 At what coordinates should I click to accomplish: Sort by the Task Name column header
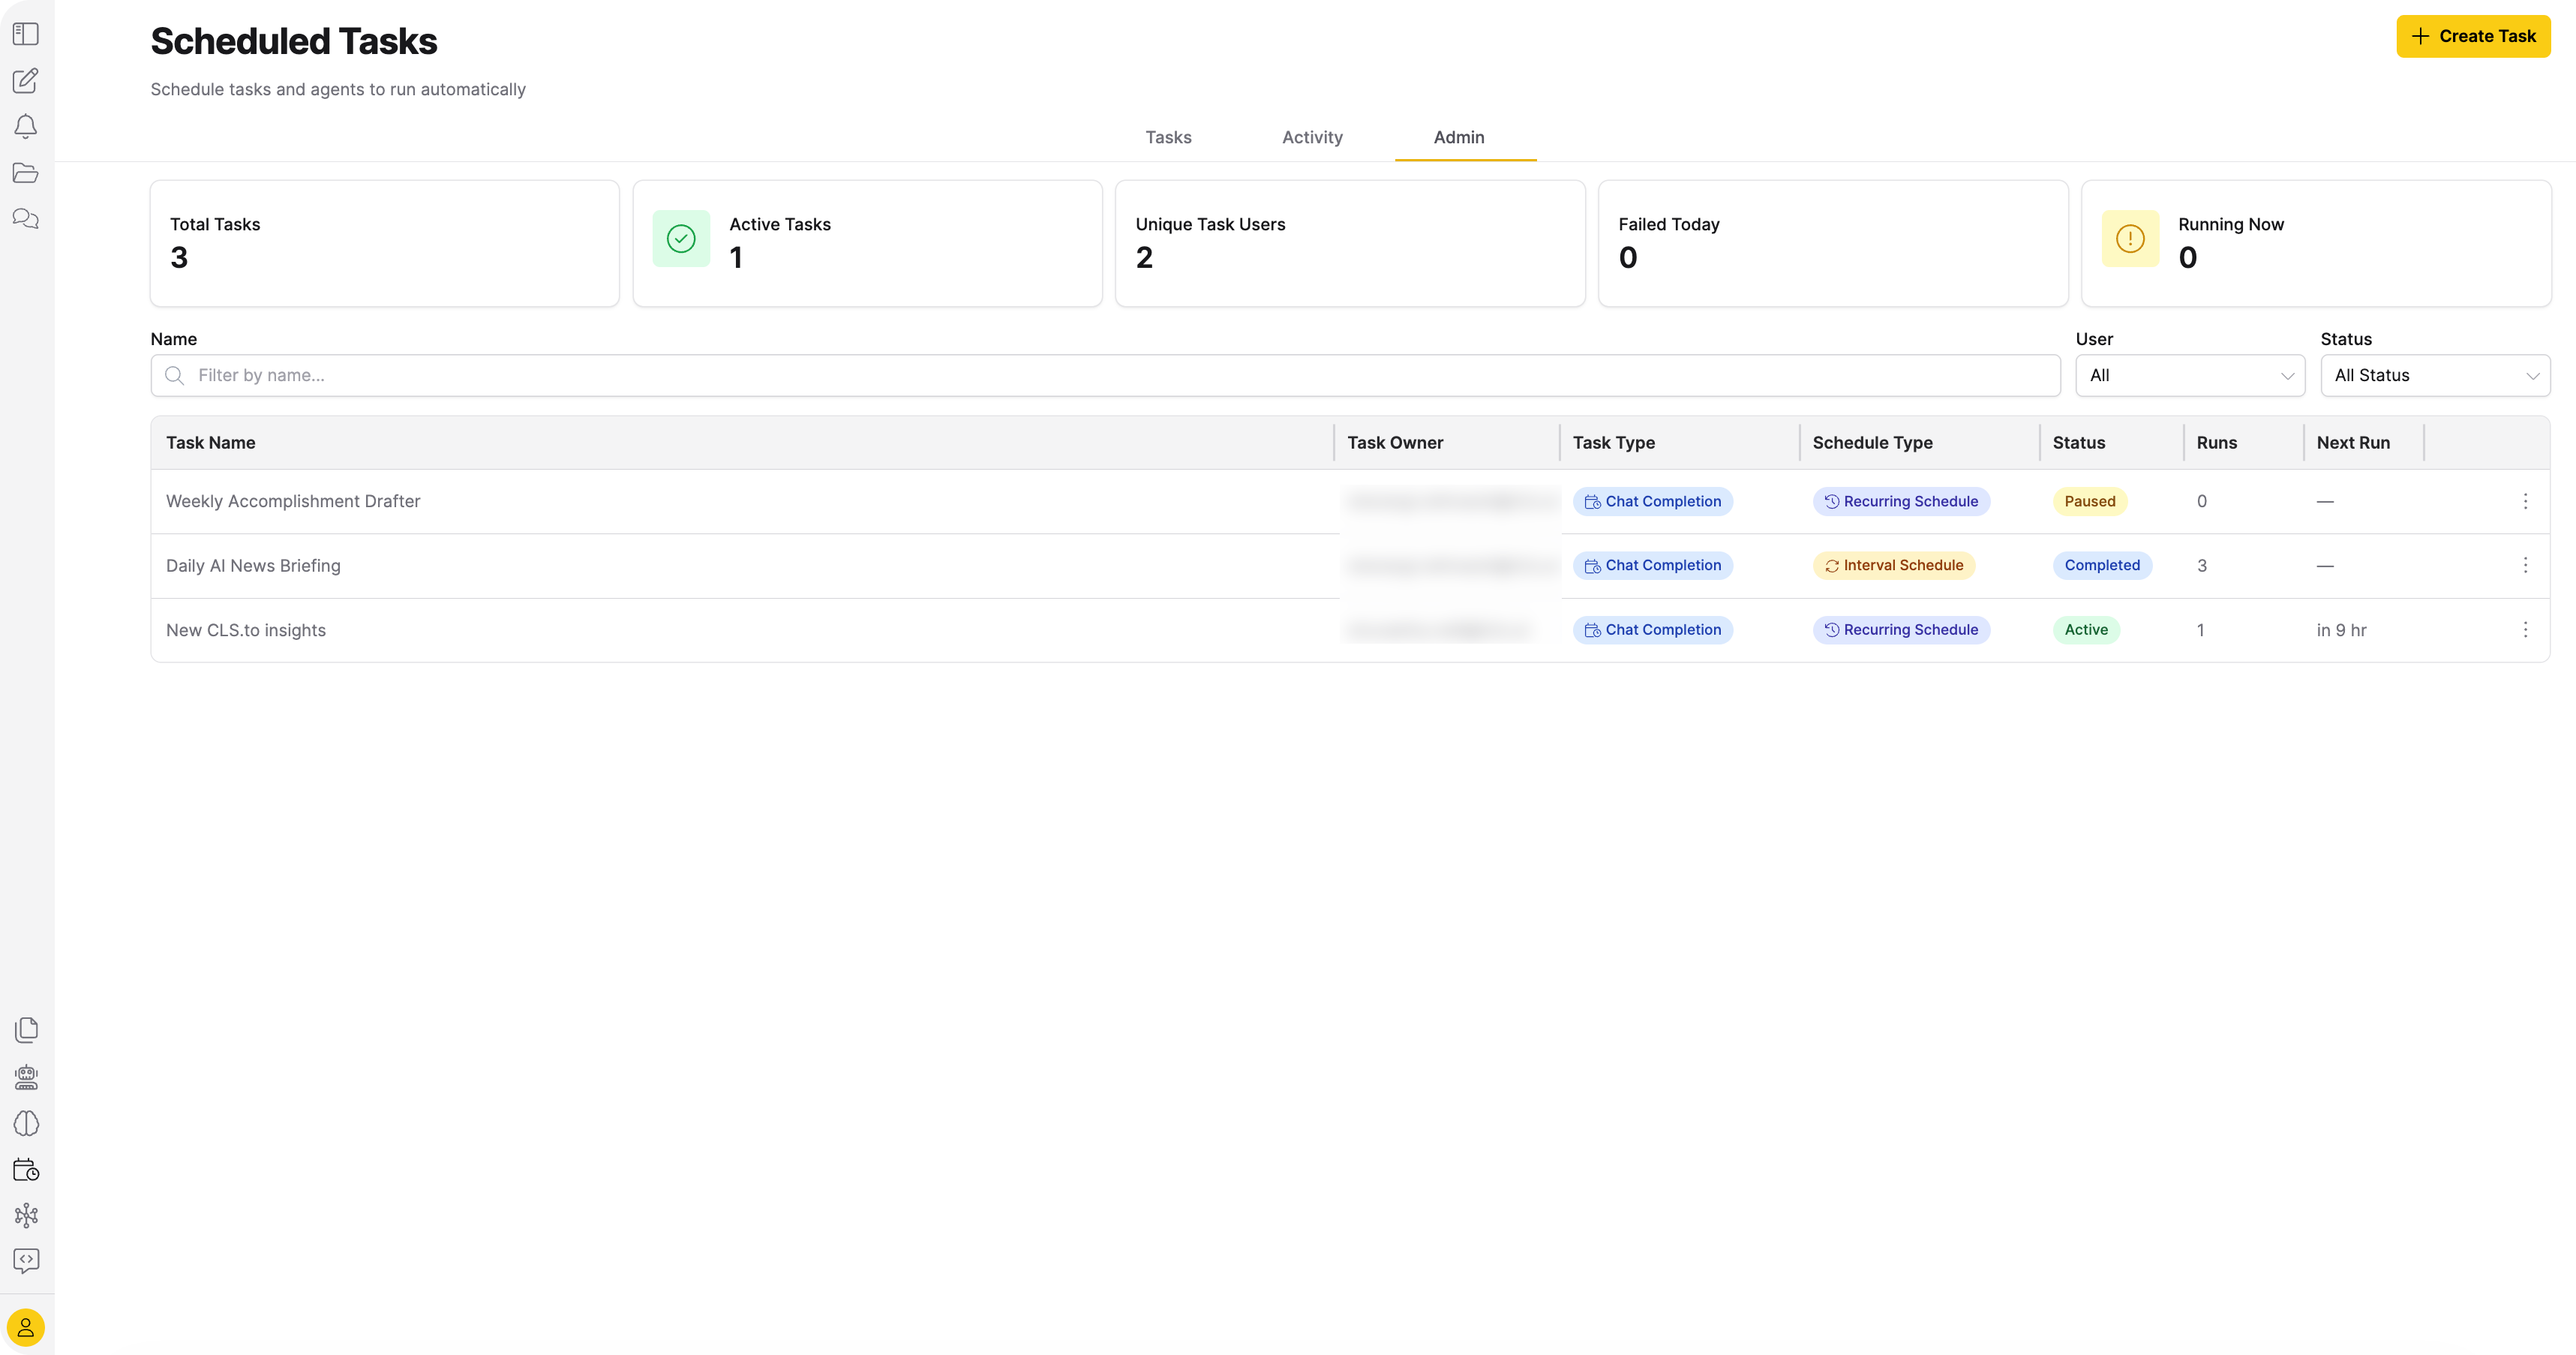click(x=210, y=442)
